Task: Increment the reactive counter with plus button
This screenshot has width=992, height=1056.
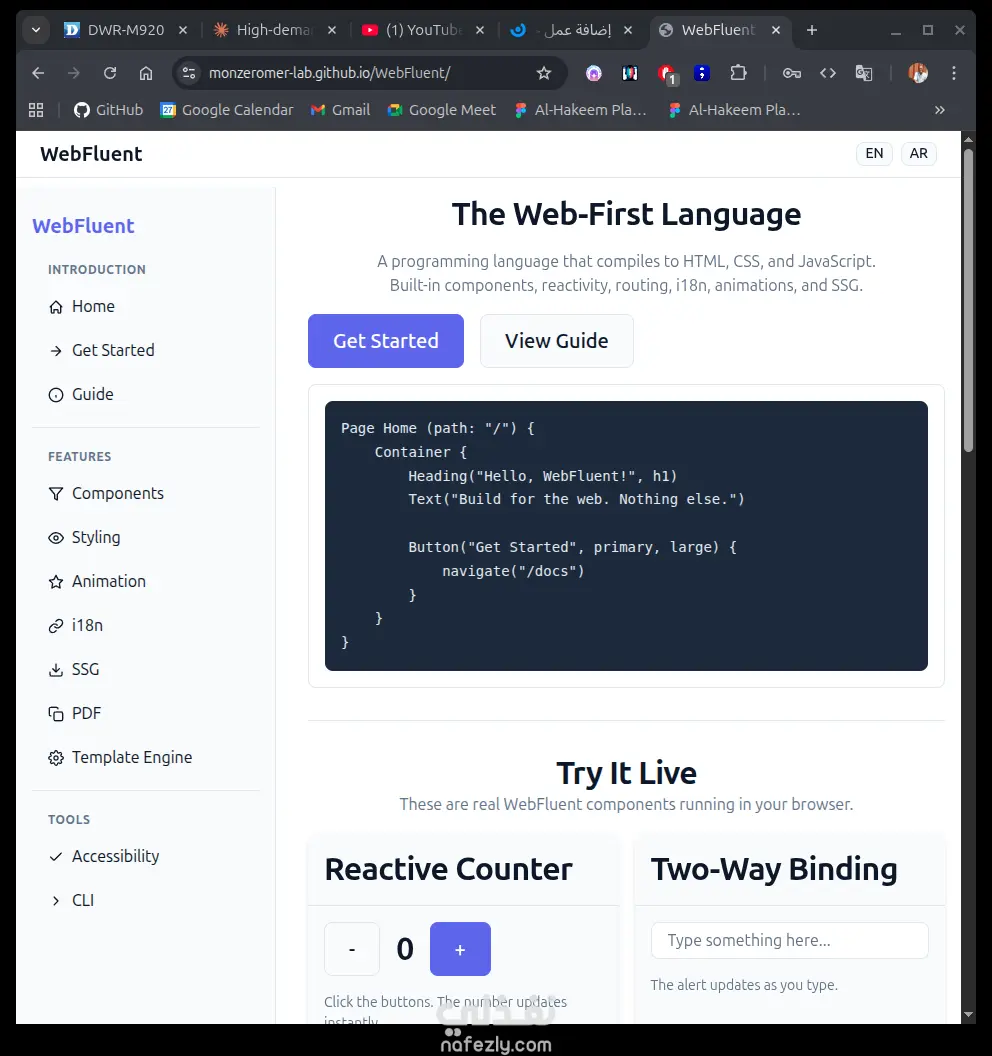Action: [x=460, y=949]
